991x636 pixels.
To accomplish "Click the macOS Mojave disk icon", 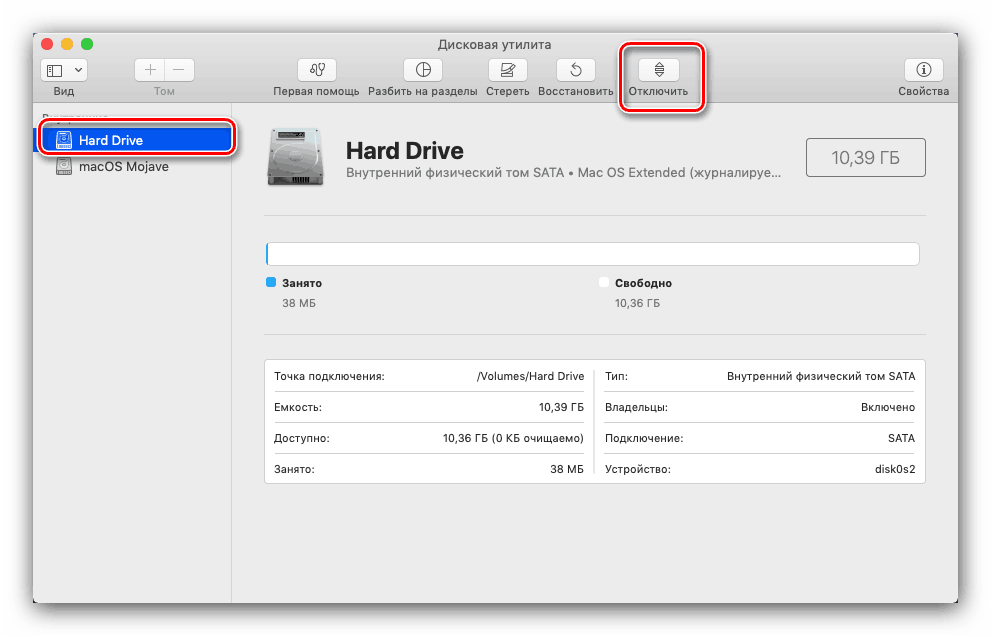I will [64, 166].
